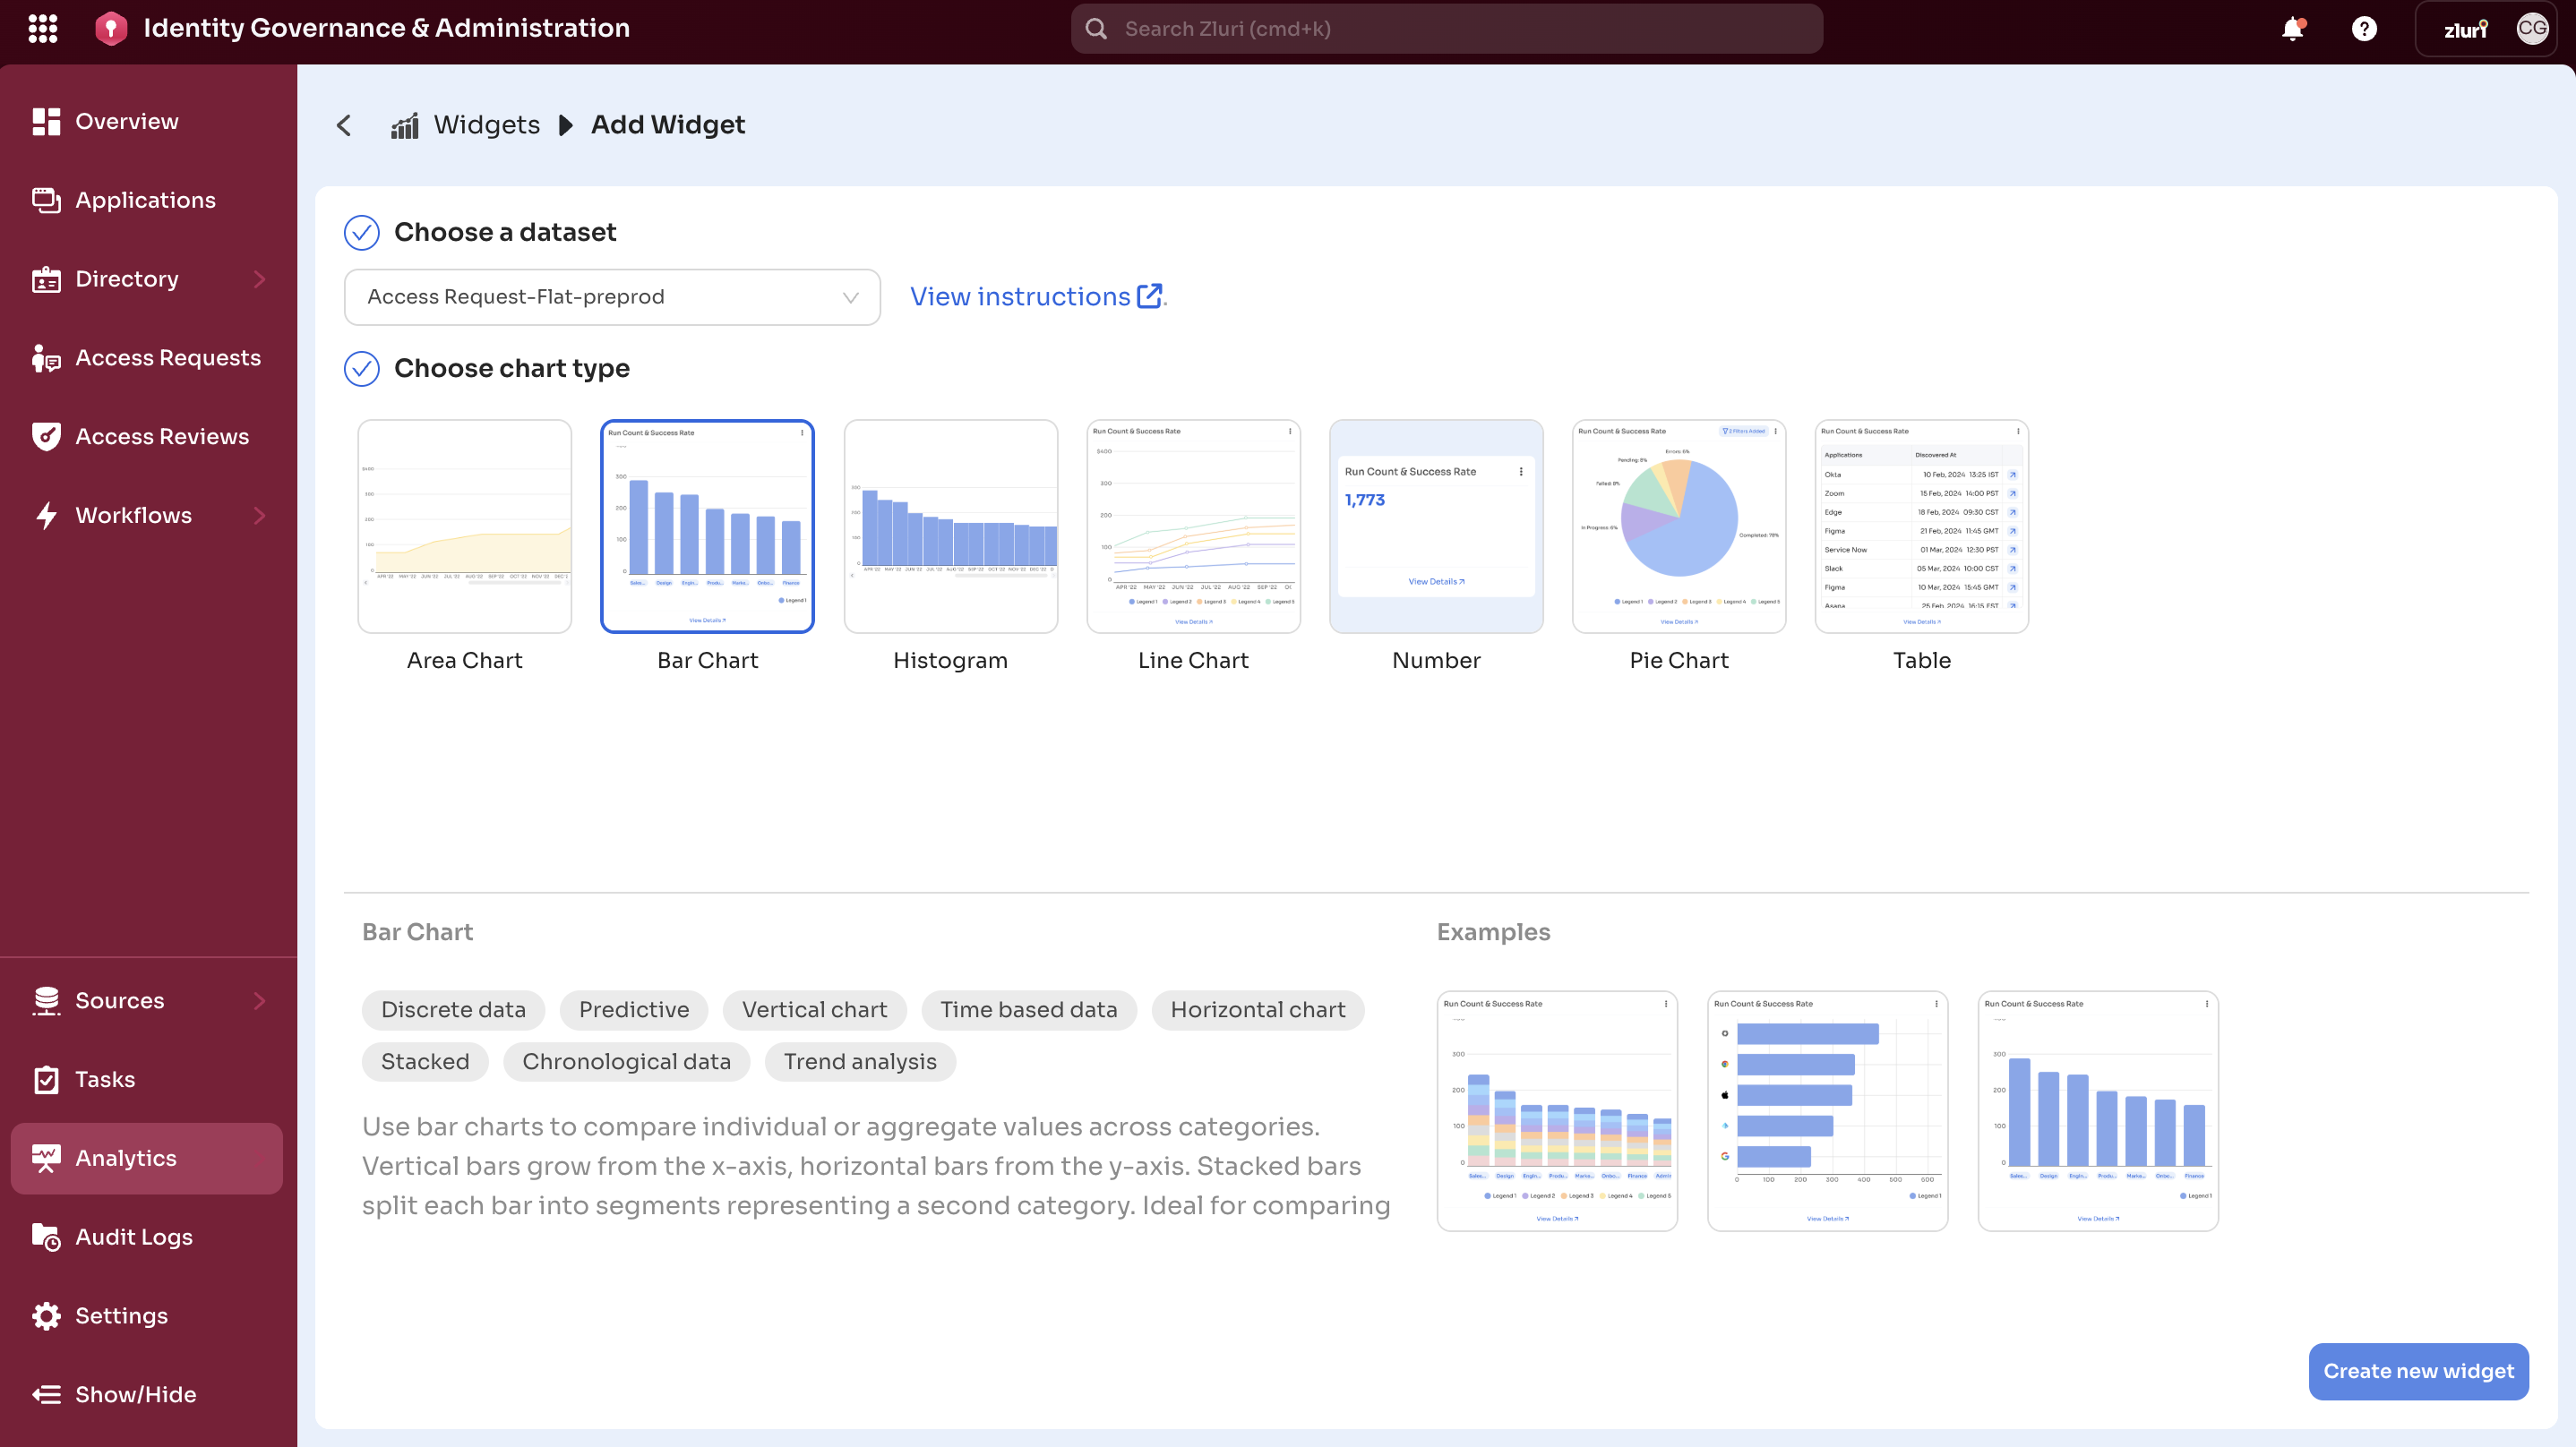Screen dimensions: 2576x1447
Task: Click Show/Hide sidebar label
Action: point(136,1395)
